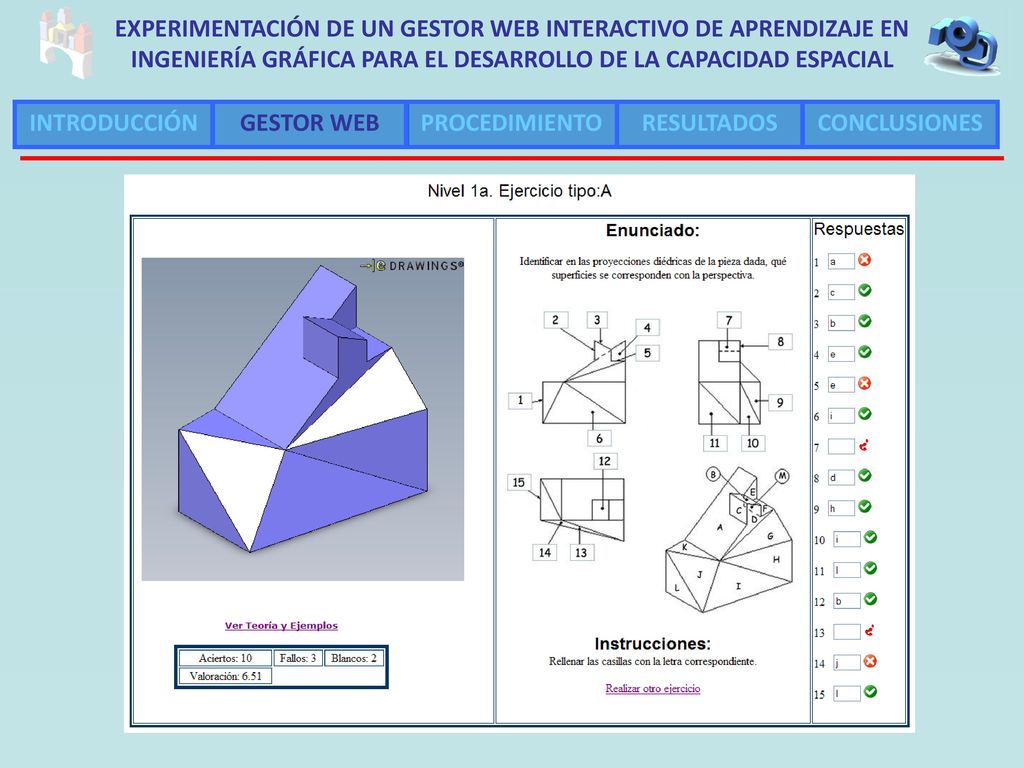Click the empty answer field for question 13
Screen dimensions: 1024x768
847,632
